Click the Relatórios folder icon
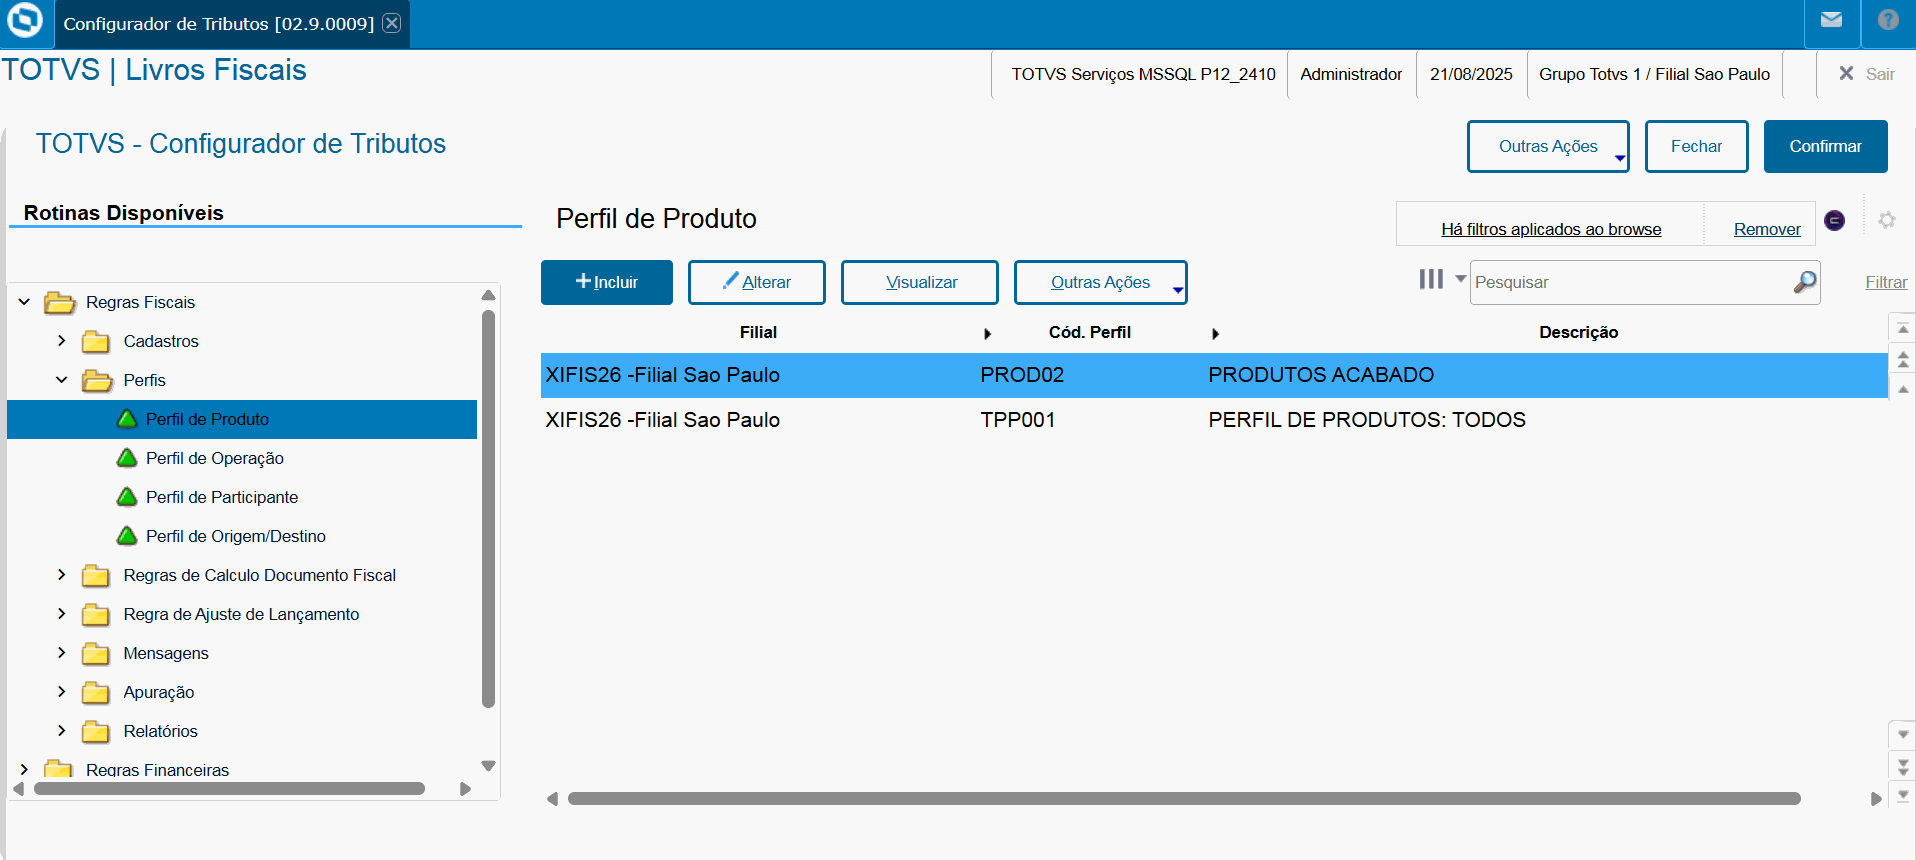Screen dimensions: 1916x860 coord(96,731)
